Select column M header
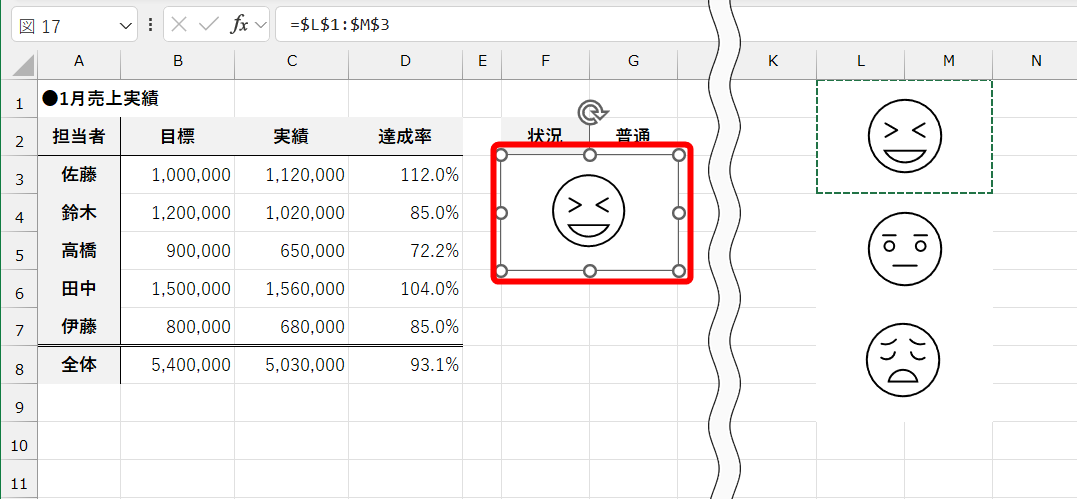1077x499 pixels. click(949, 61)
